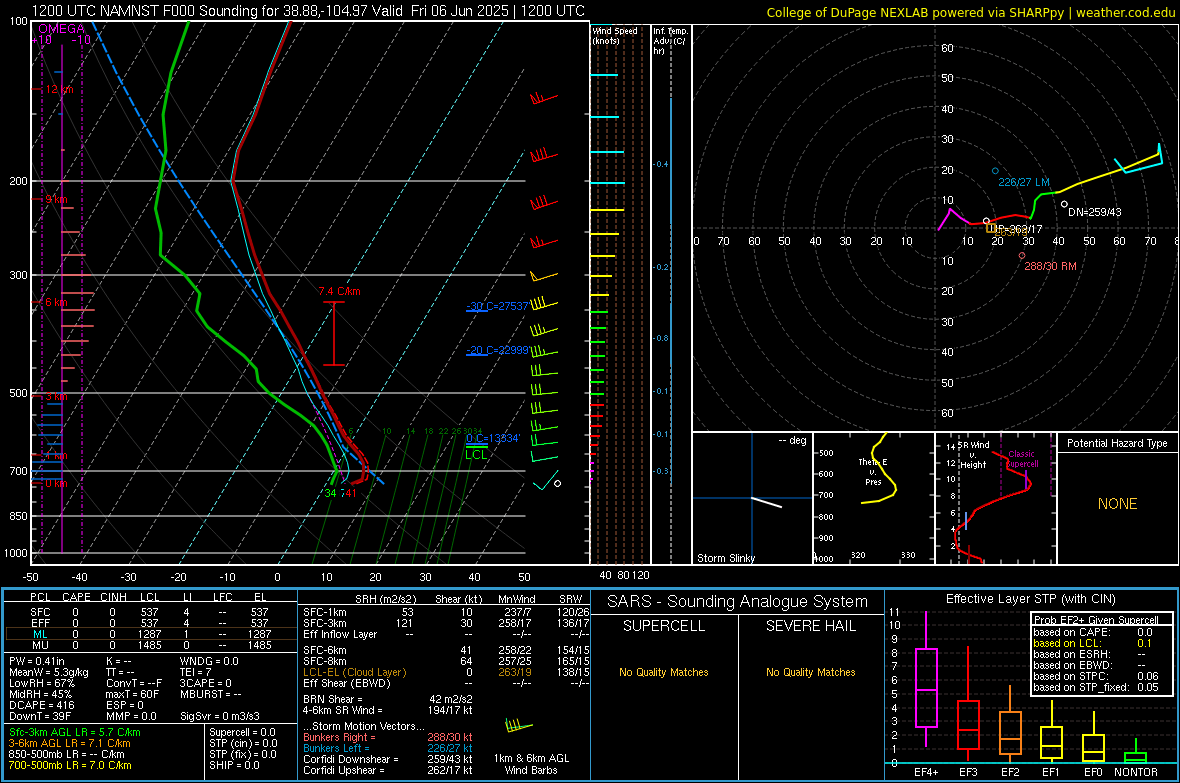Click the surface dewpoint value '34'
1180x783 pixels.
point(331,493)
